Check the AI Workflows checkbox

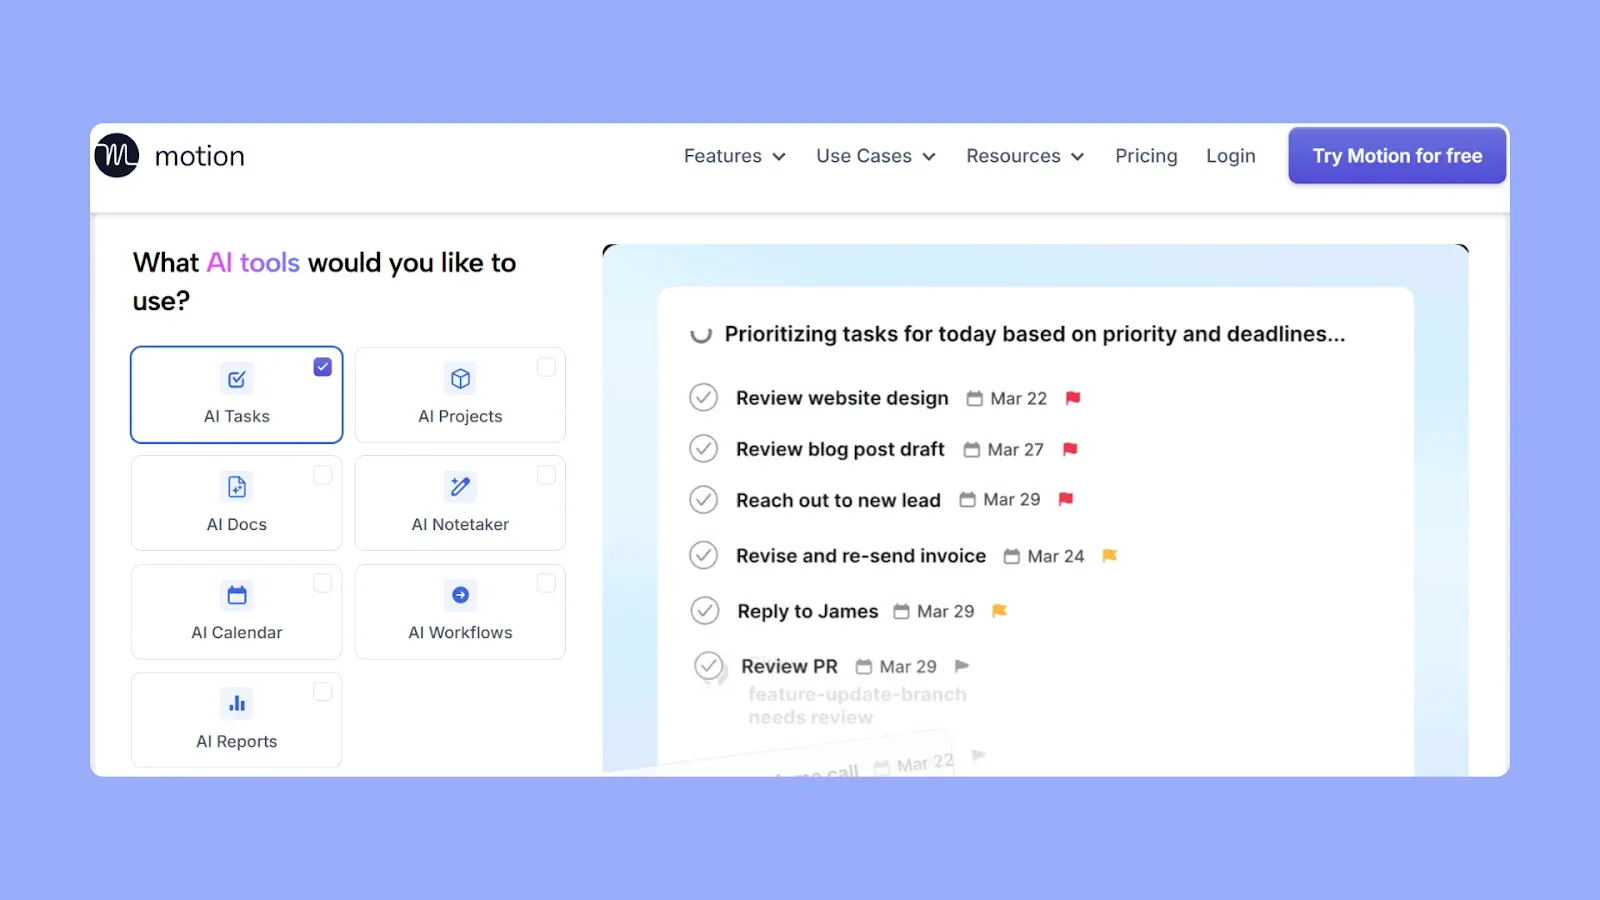coord(546,583)
